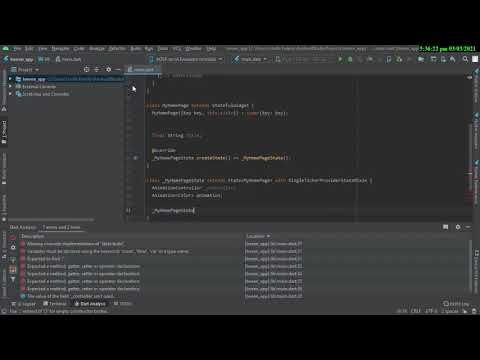The height and width of the screenshot is (360, 480).
Task: Click collapse all icon in Project panel
Action: [x=97, y=69]
